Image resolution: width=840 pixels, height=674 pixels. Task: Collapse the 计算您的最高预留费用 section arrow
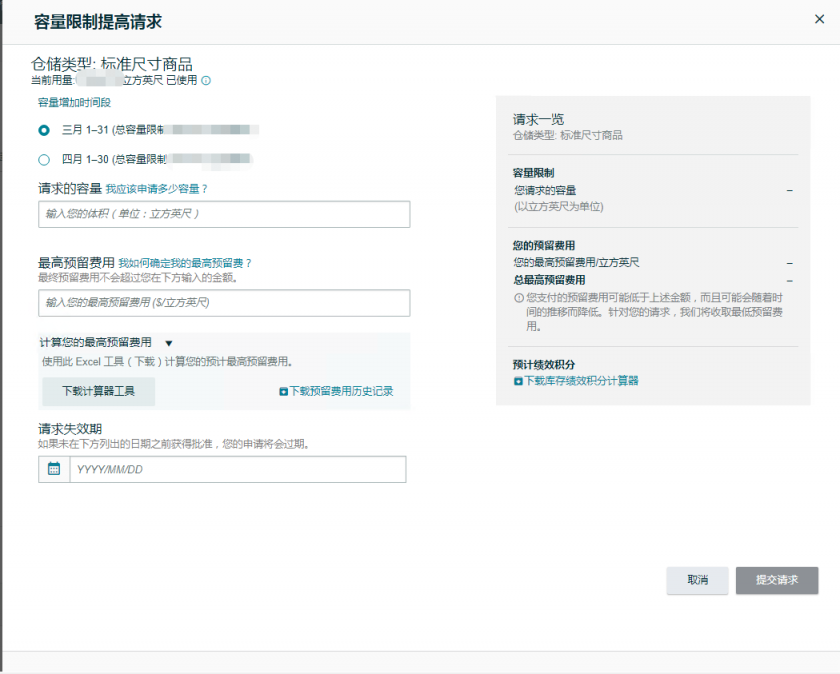click(169, 343)
